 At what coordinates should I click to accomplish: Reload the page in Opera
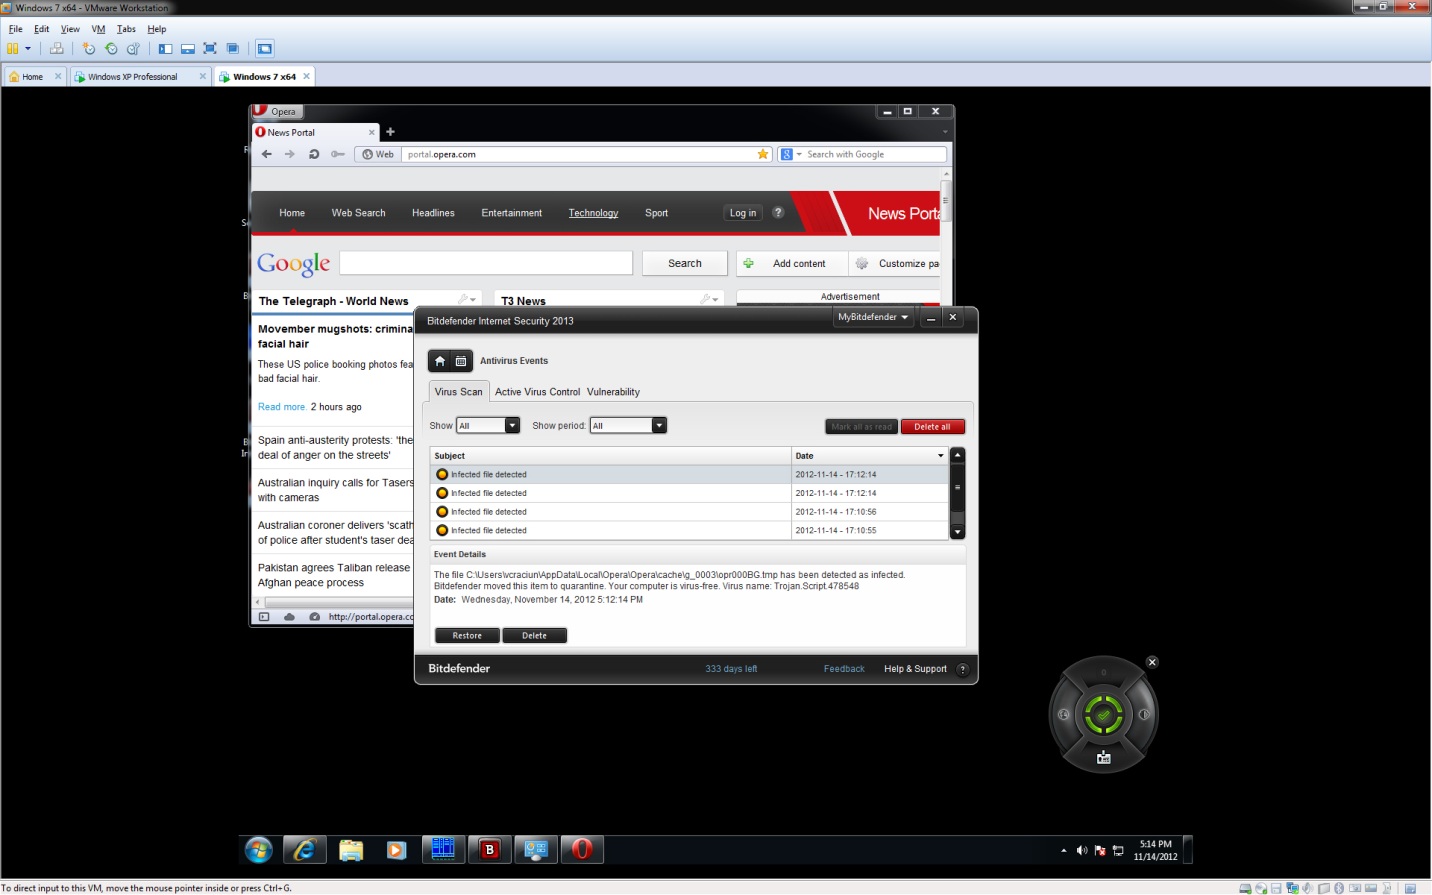(x=314, y=154)
